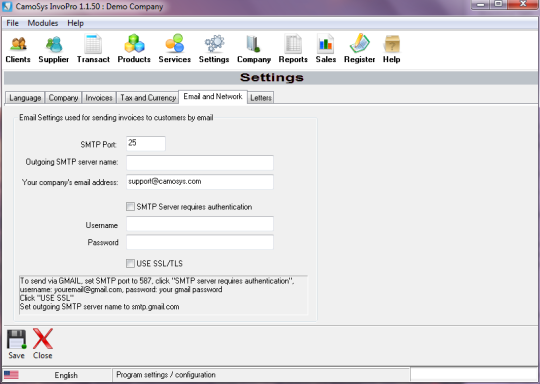Switch to the Company settings tab
The image size is (540, 384).
coord(63,98)
